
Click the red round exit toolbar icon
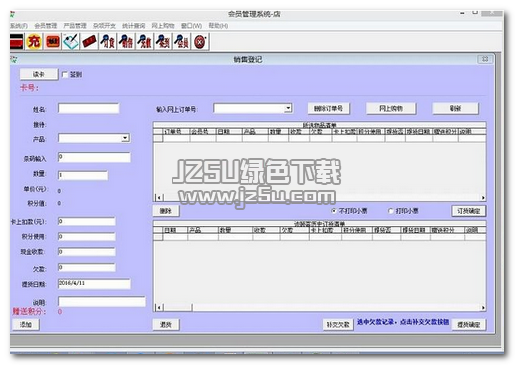[200, 42]
